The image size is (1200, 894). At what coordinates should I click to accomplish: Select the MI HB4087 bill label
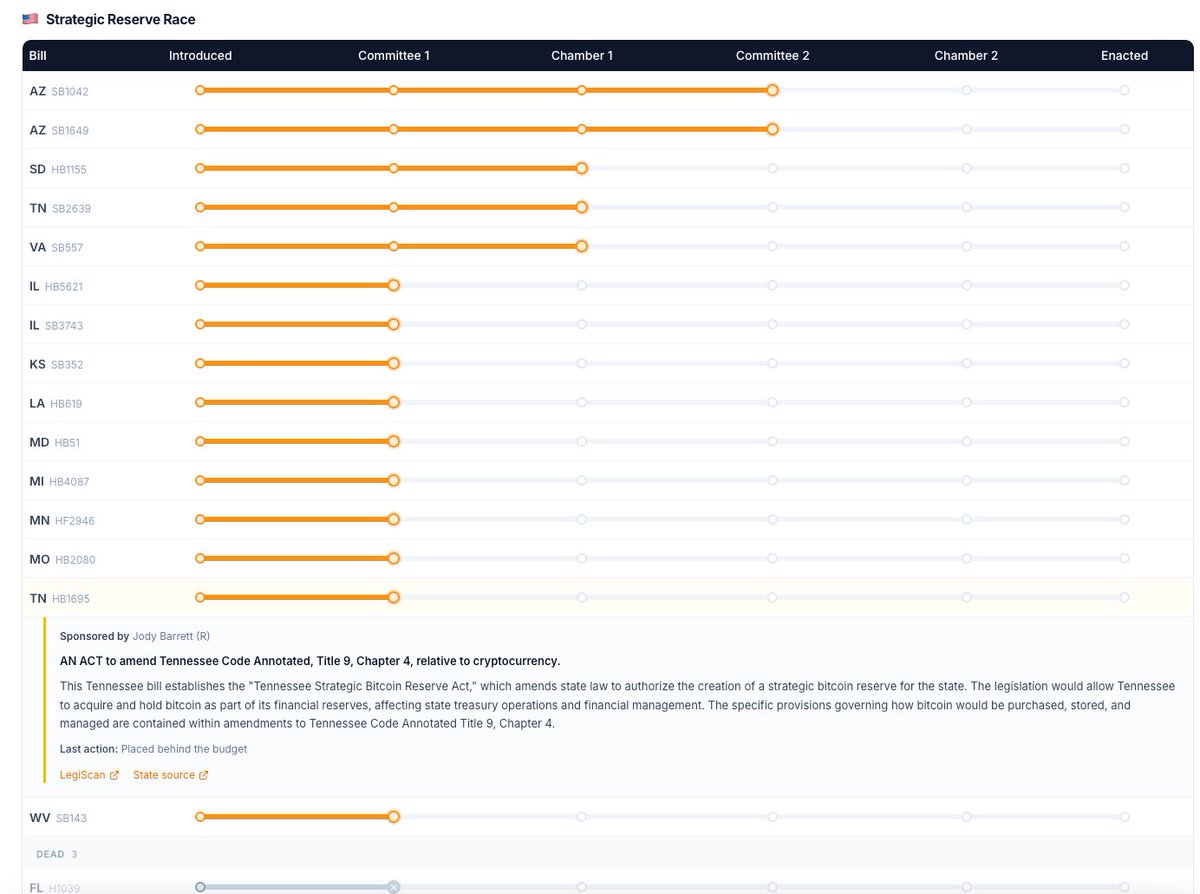tap(59, 481)
